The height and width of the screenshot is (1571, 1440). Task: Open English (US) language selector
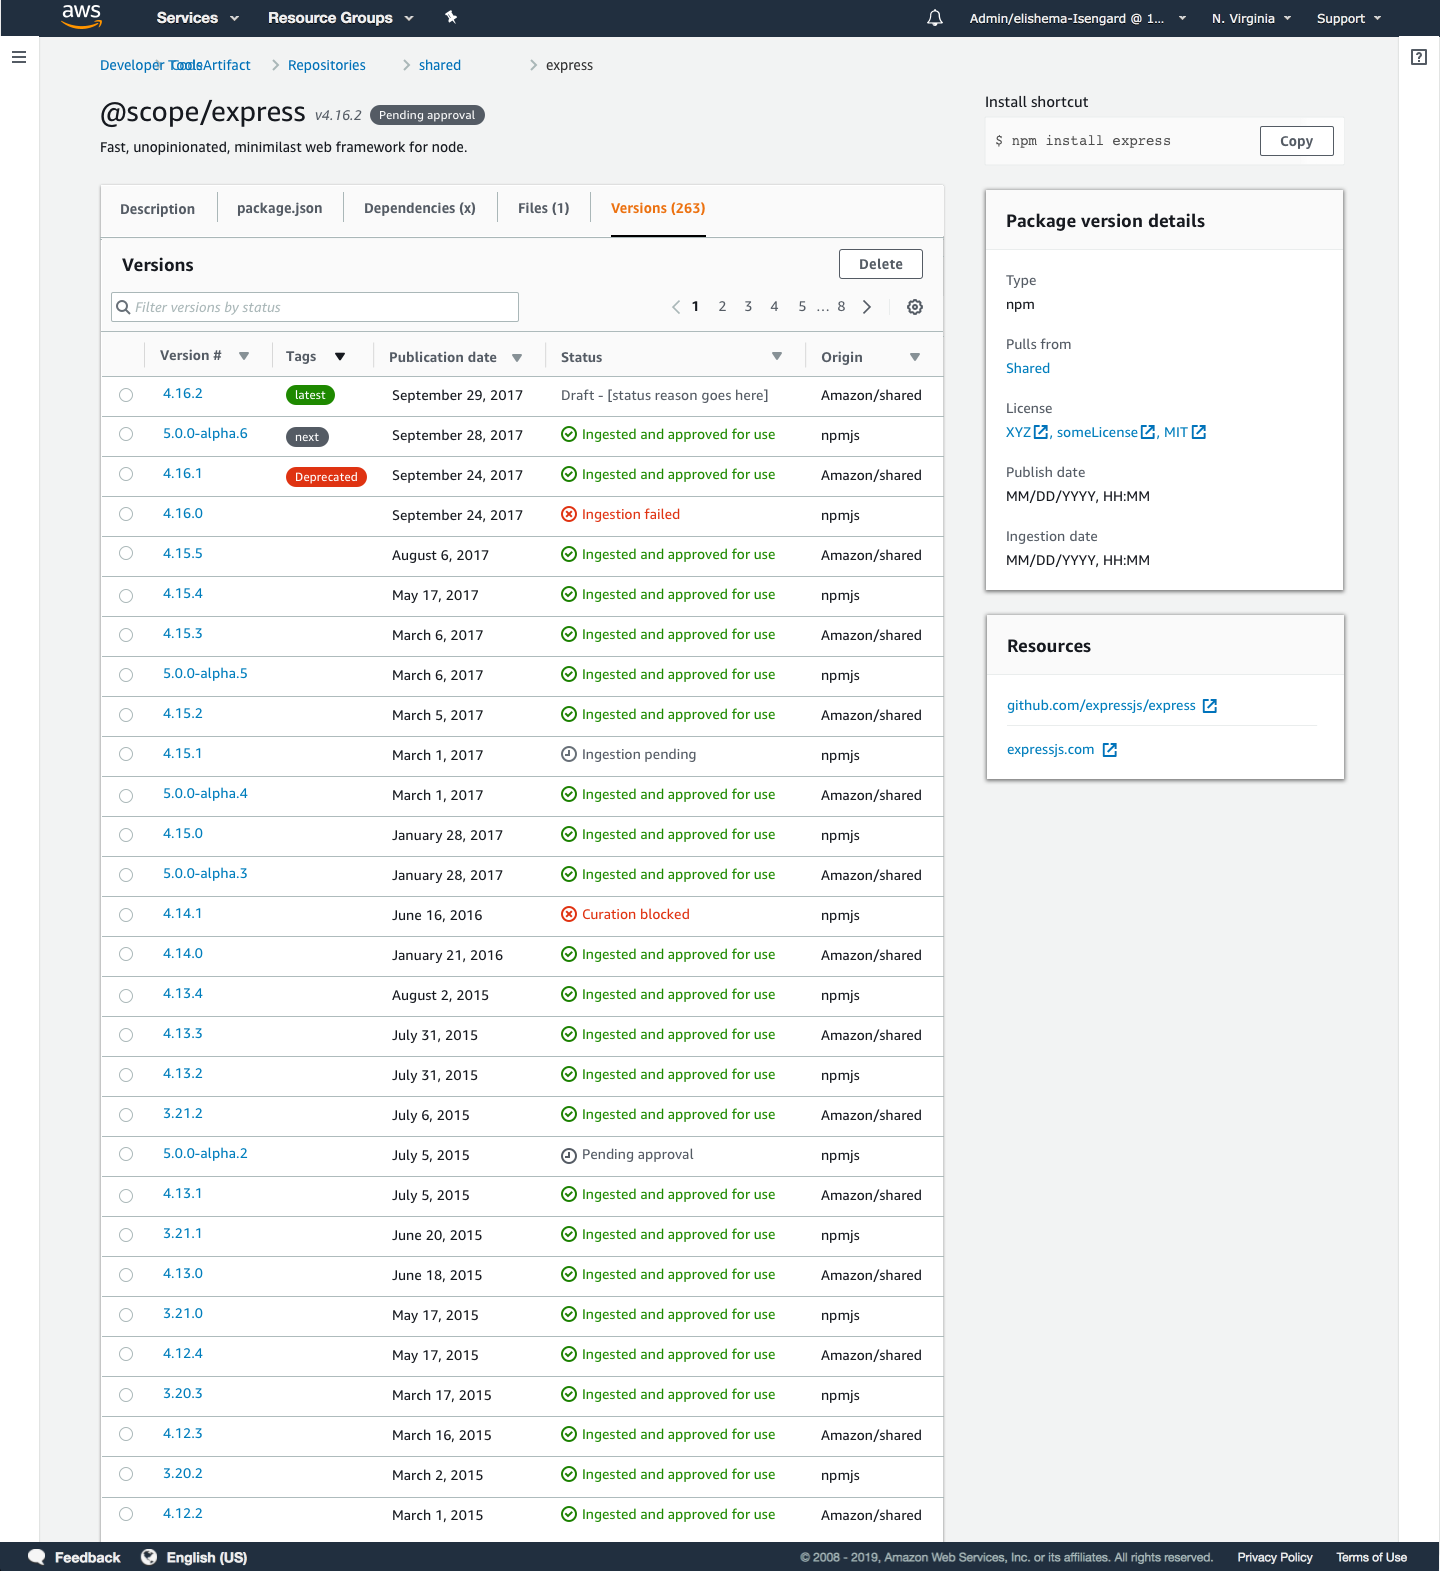point(206,1557)
